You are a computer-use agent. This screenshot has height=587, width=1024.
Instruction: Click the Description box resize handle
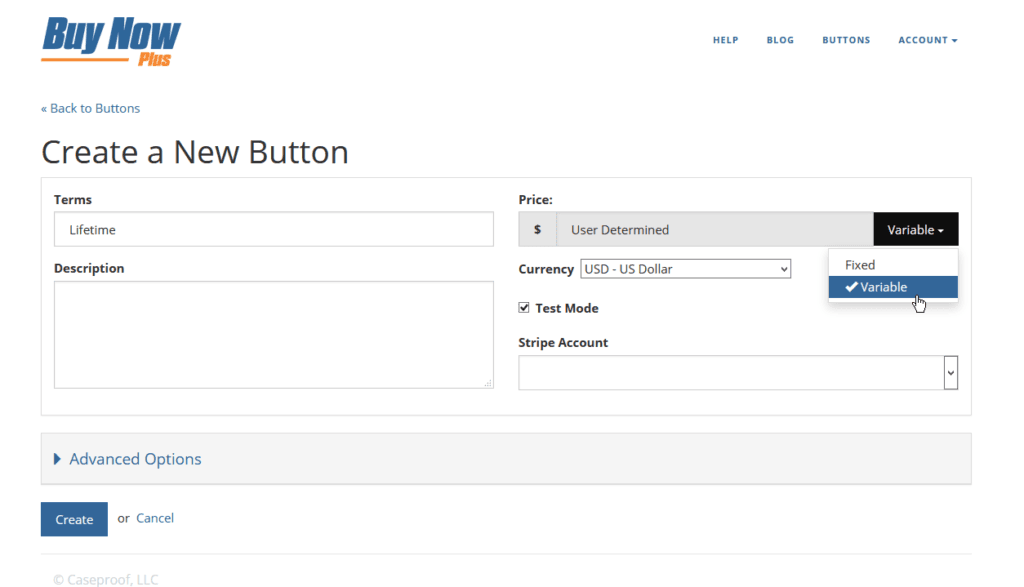[x=488, y=383]
